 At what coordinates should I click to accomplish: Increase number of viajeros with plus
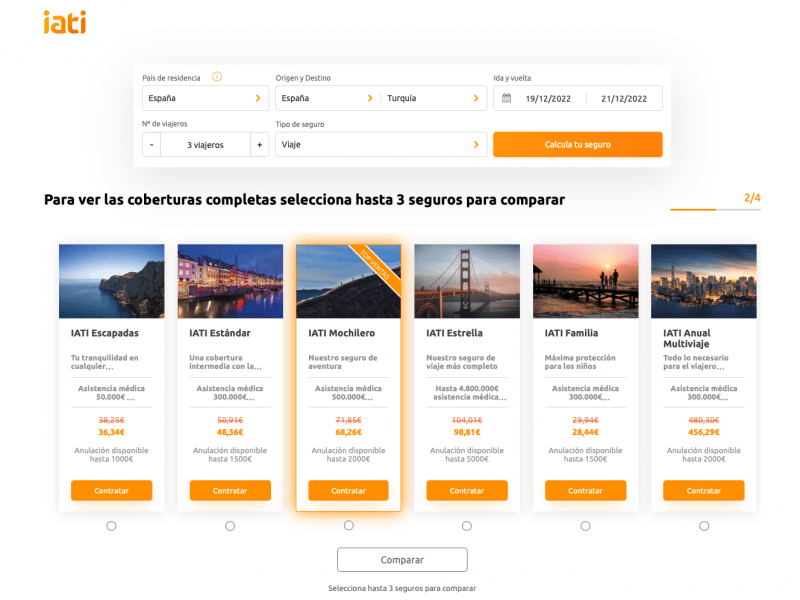click(259, 145)
